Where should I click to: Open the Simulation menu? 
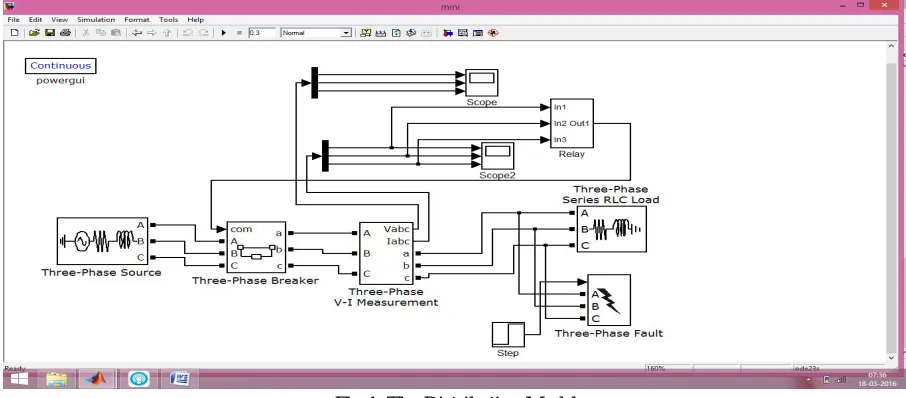coord(96,20)
